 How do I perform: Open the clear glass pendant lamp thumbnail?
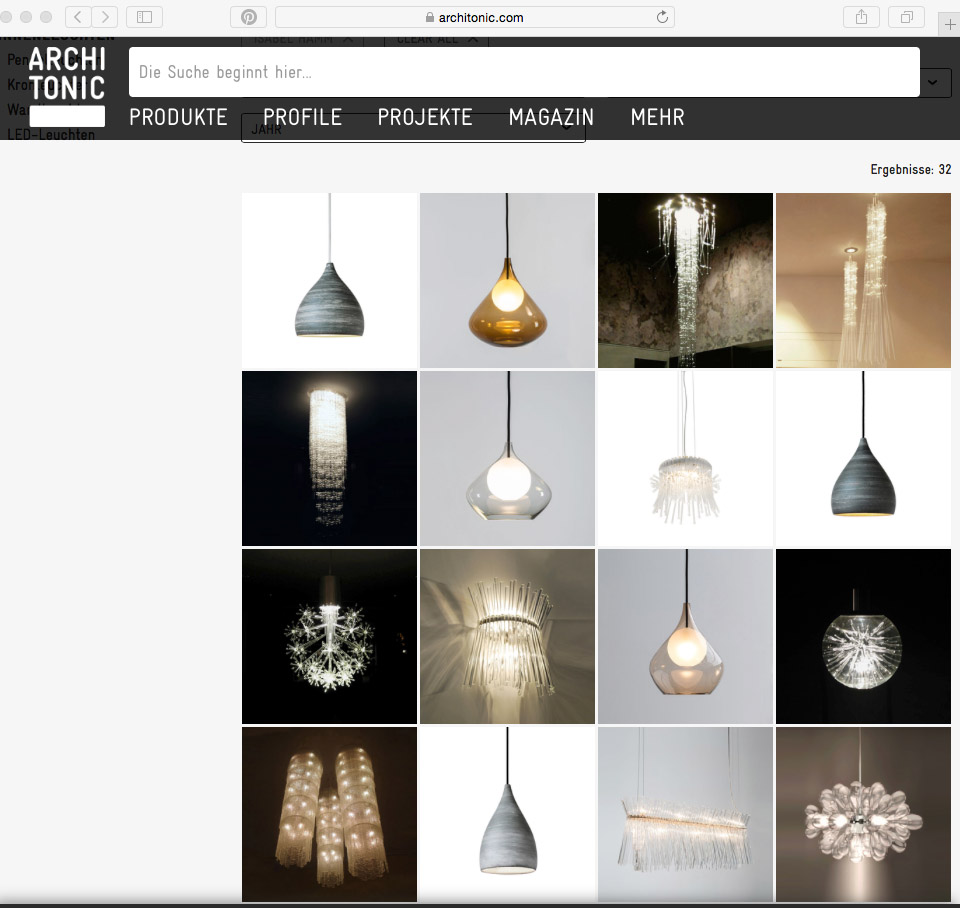coord(508,459)
